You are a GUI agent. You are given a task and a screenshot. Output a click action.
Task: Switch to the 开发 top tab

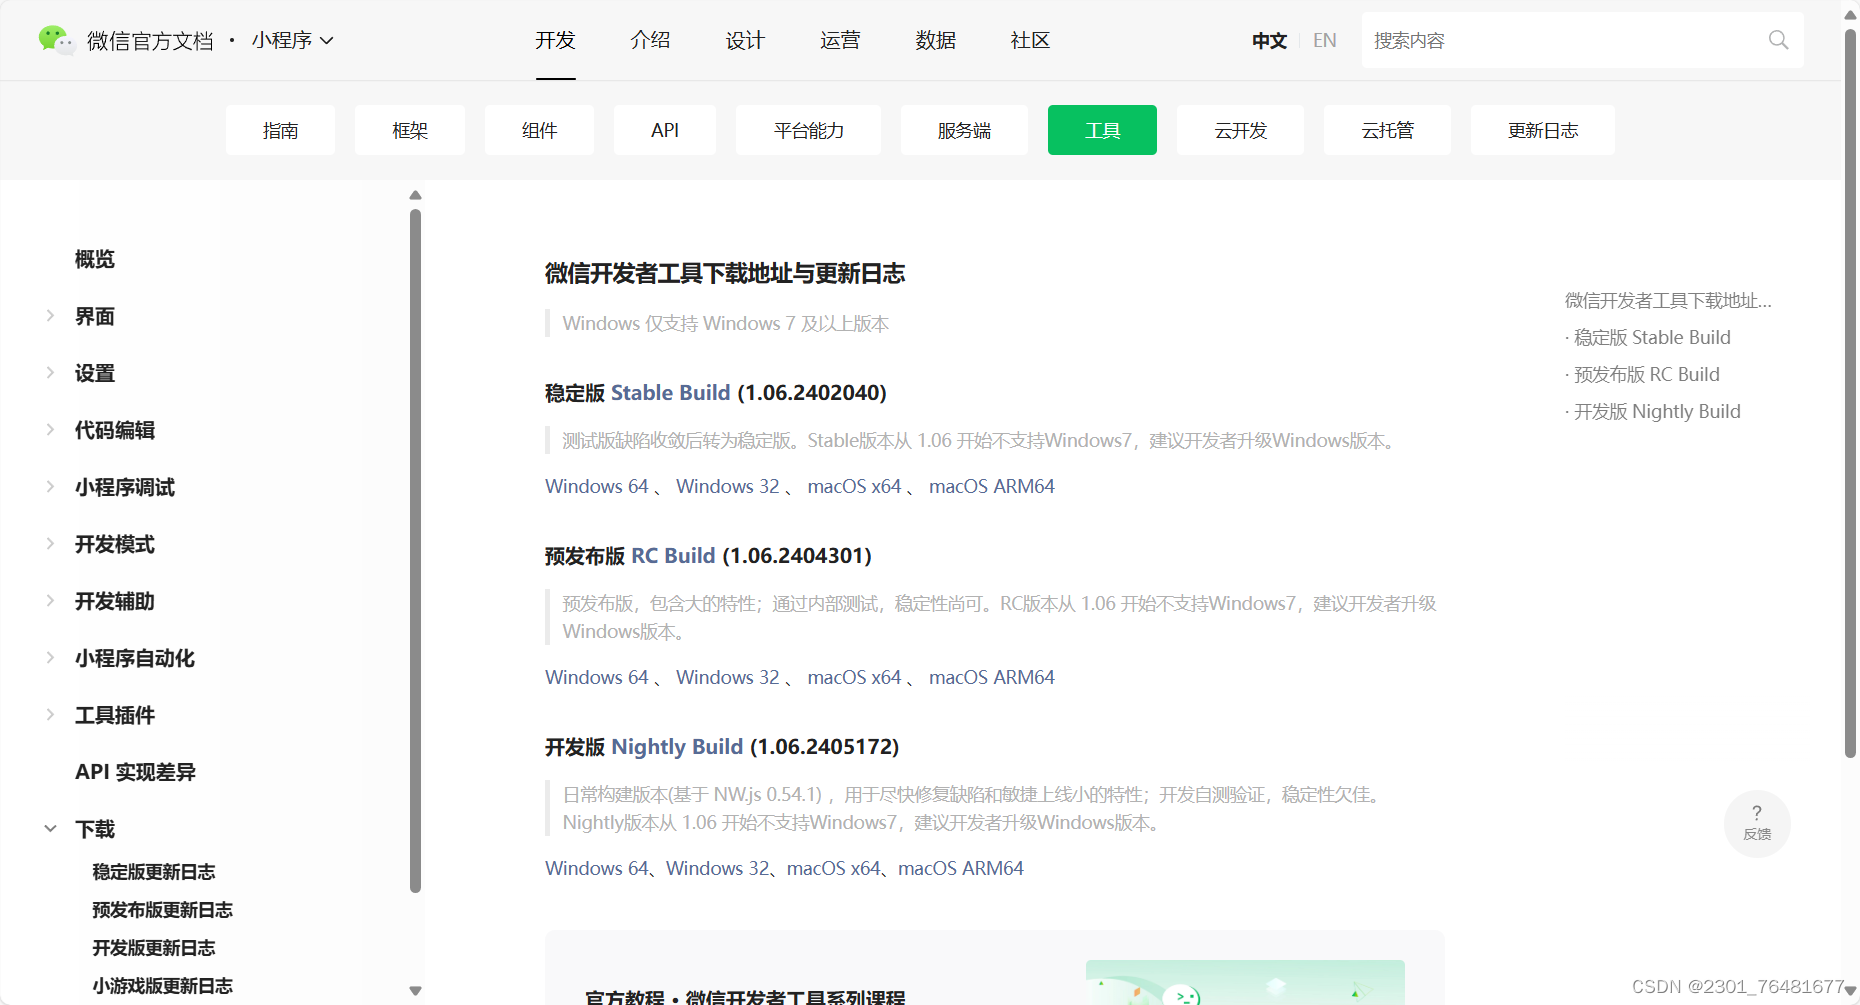coord(555,40)
